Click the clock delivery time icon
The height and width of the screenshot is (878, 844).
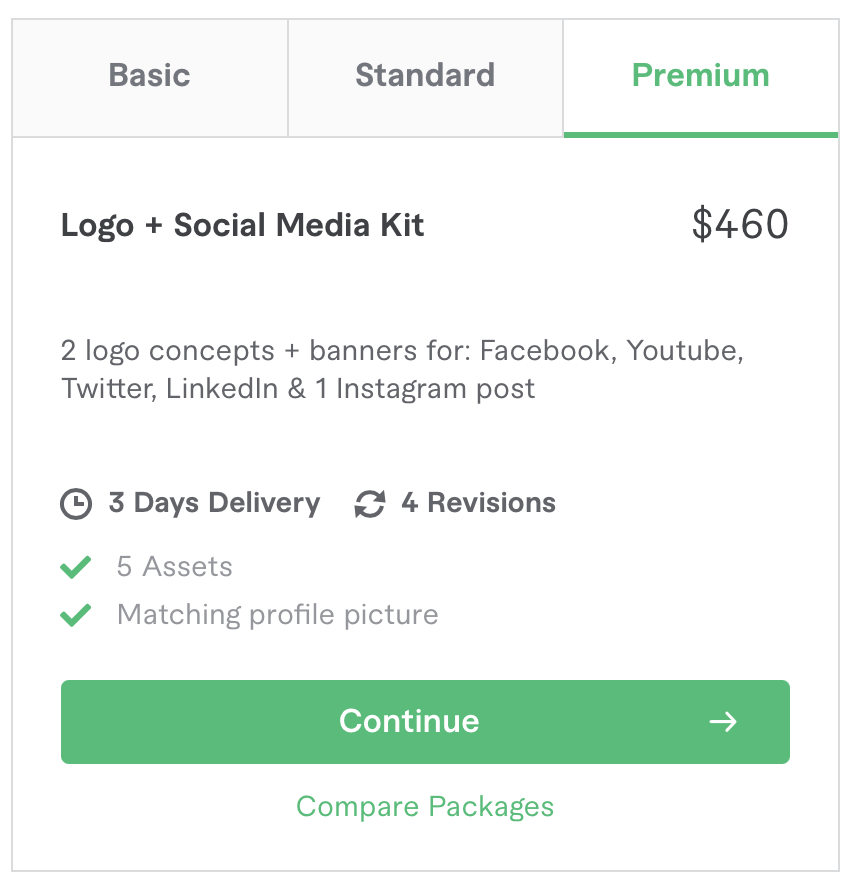click(x=76, y=504)
